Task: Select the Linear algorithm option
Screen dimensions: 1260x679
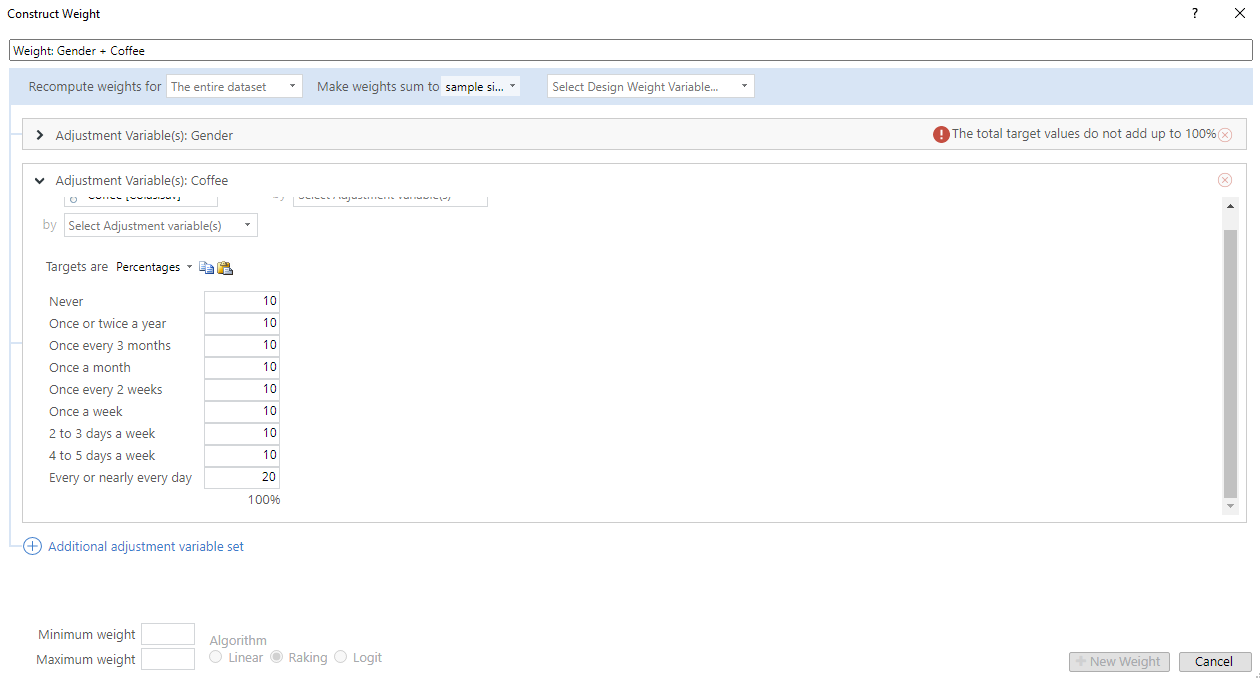Action: [x=216, y=657]
